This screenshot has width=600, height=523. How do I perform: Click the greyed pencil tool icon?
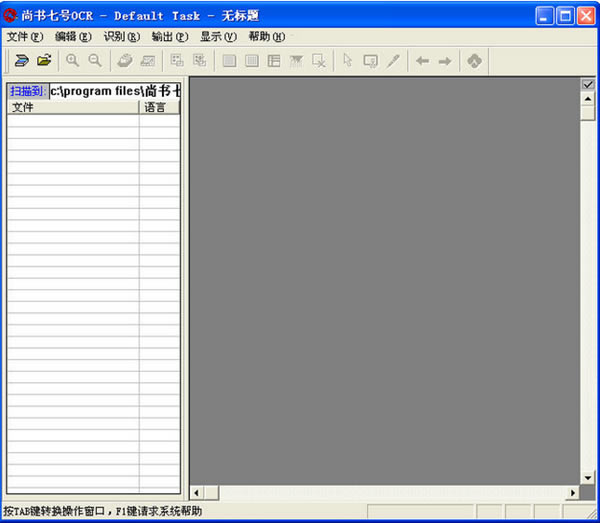tap(393, 60)
